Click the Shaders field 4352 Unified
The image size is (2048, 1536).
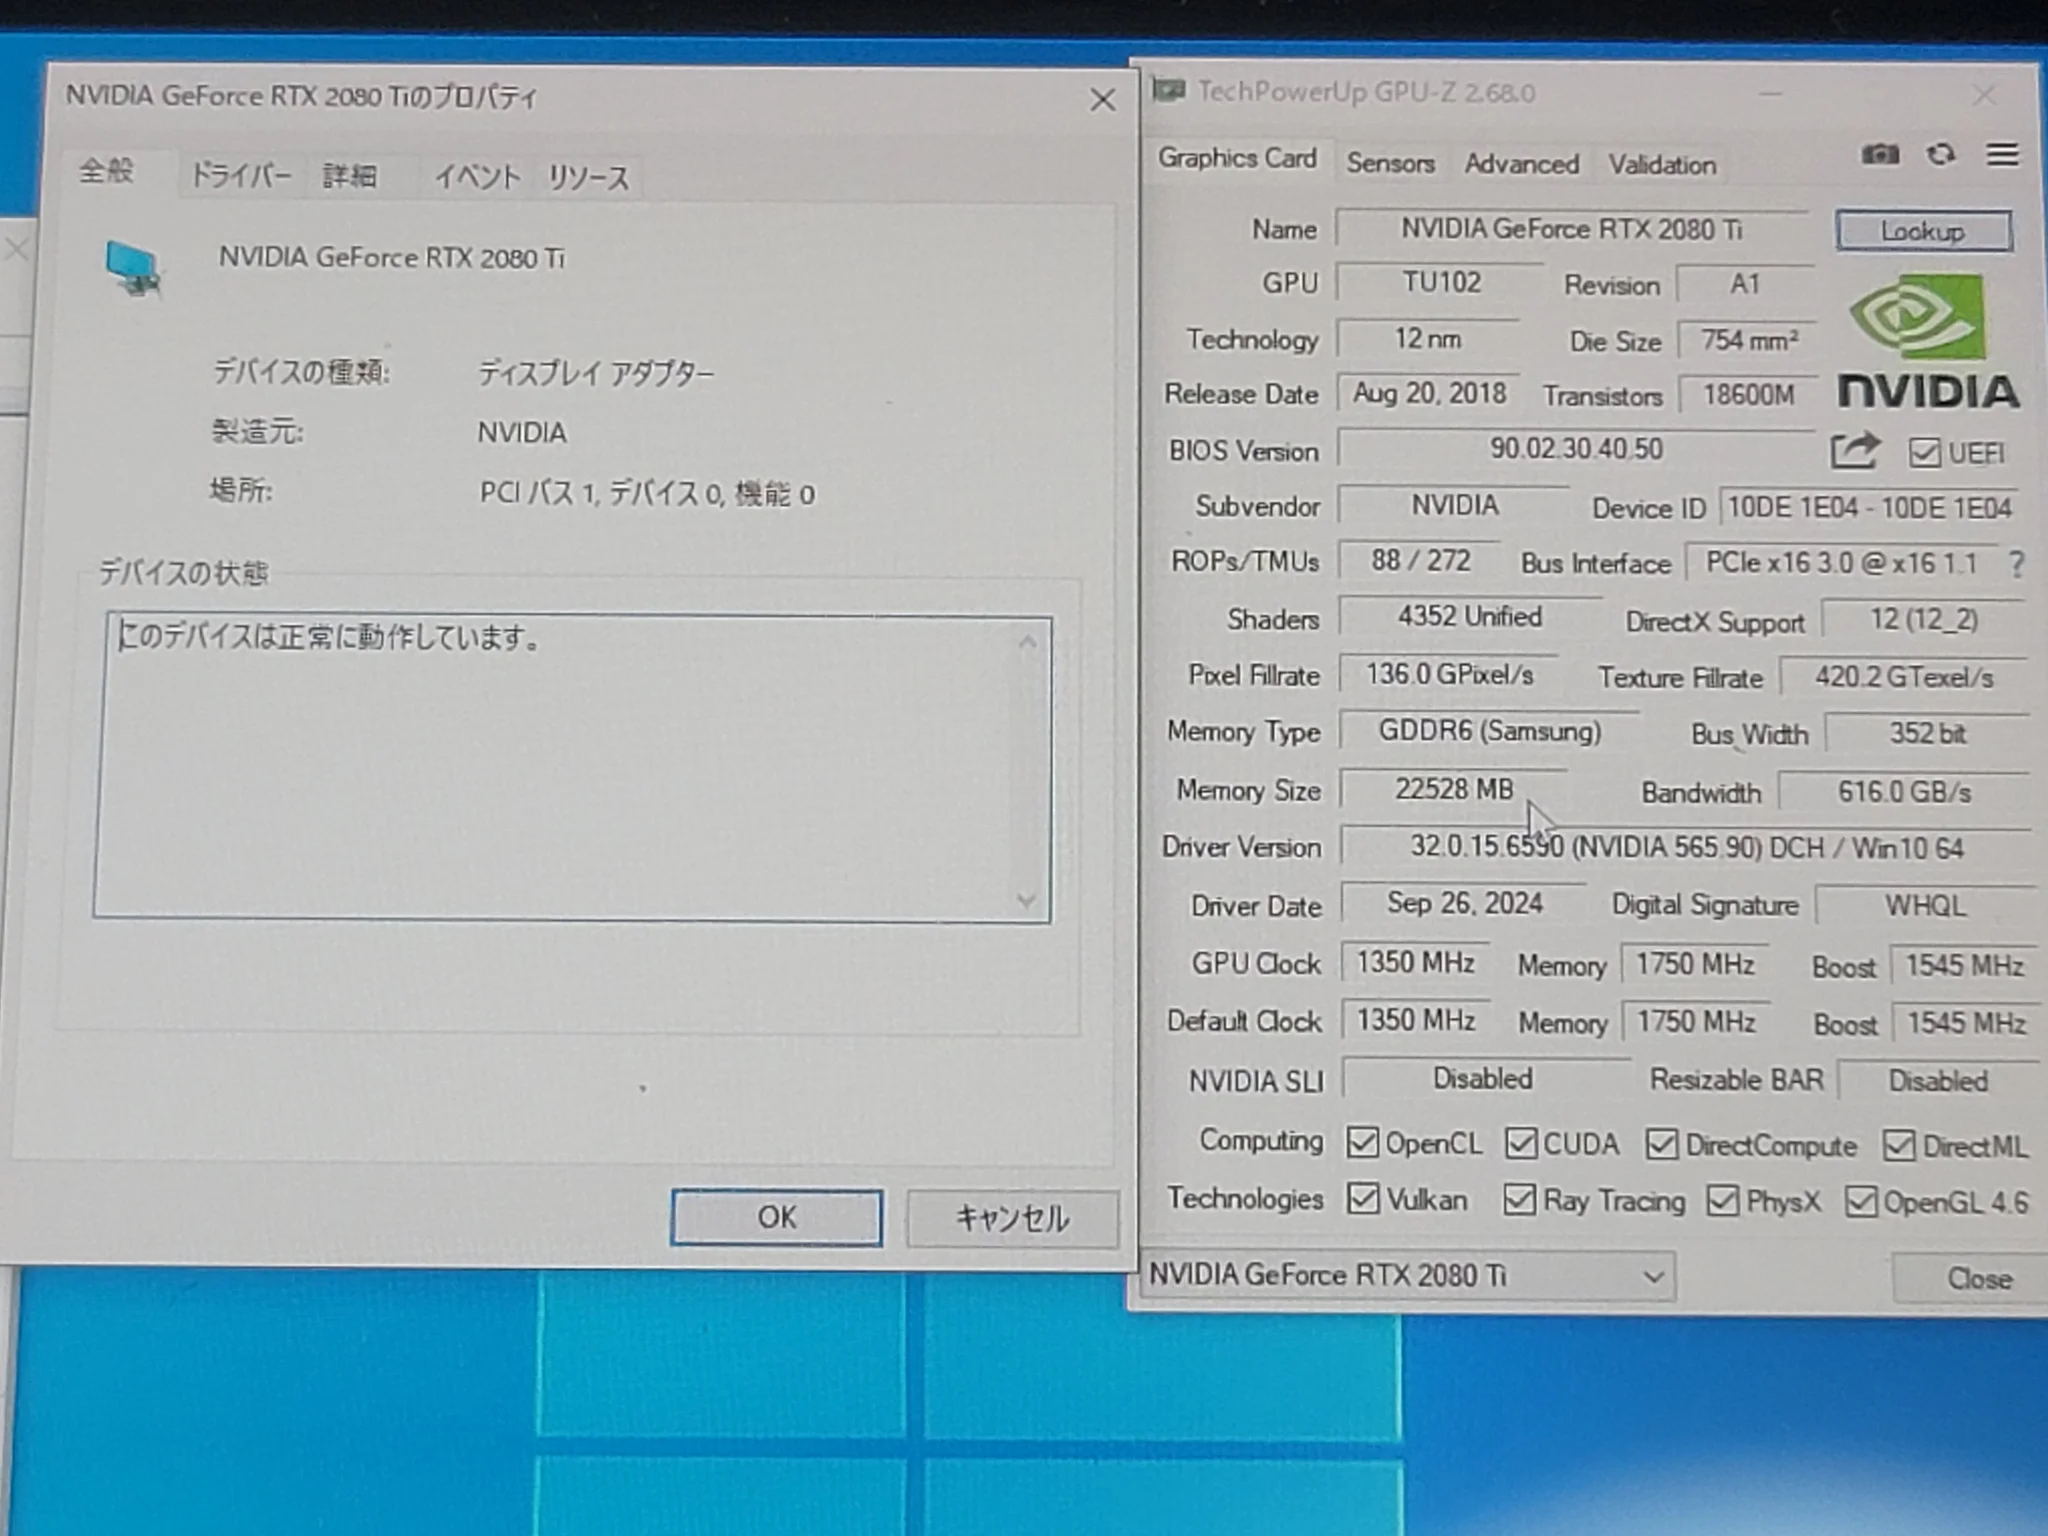(x=1470, y=617)
